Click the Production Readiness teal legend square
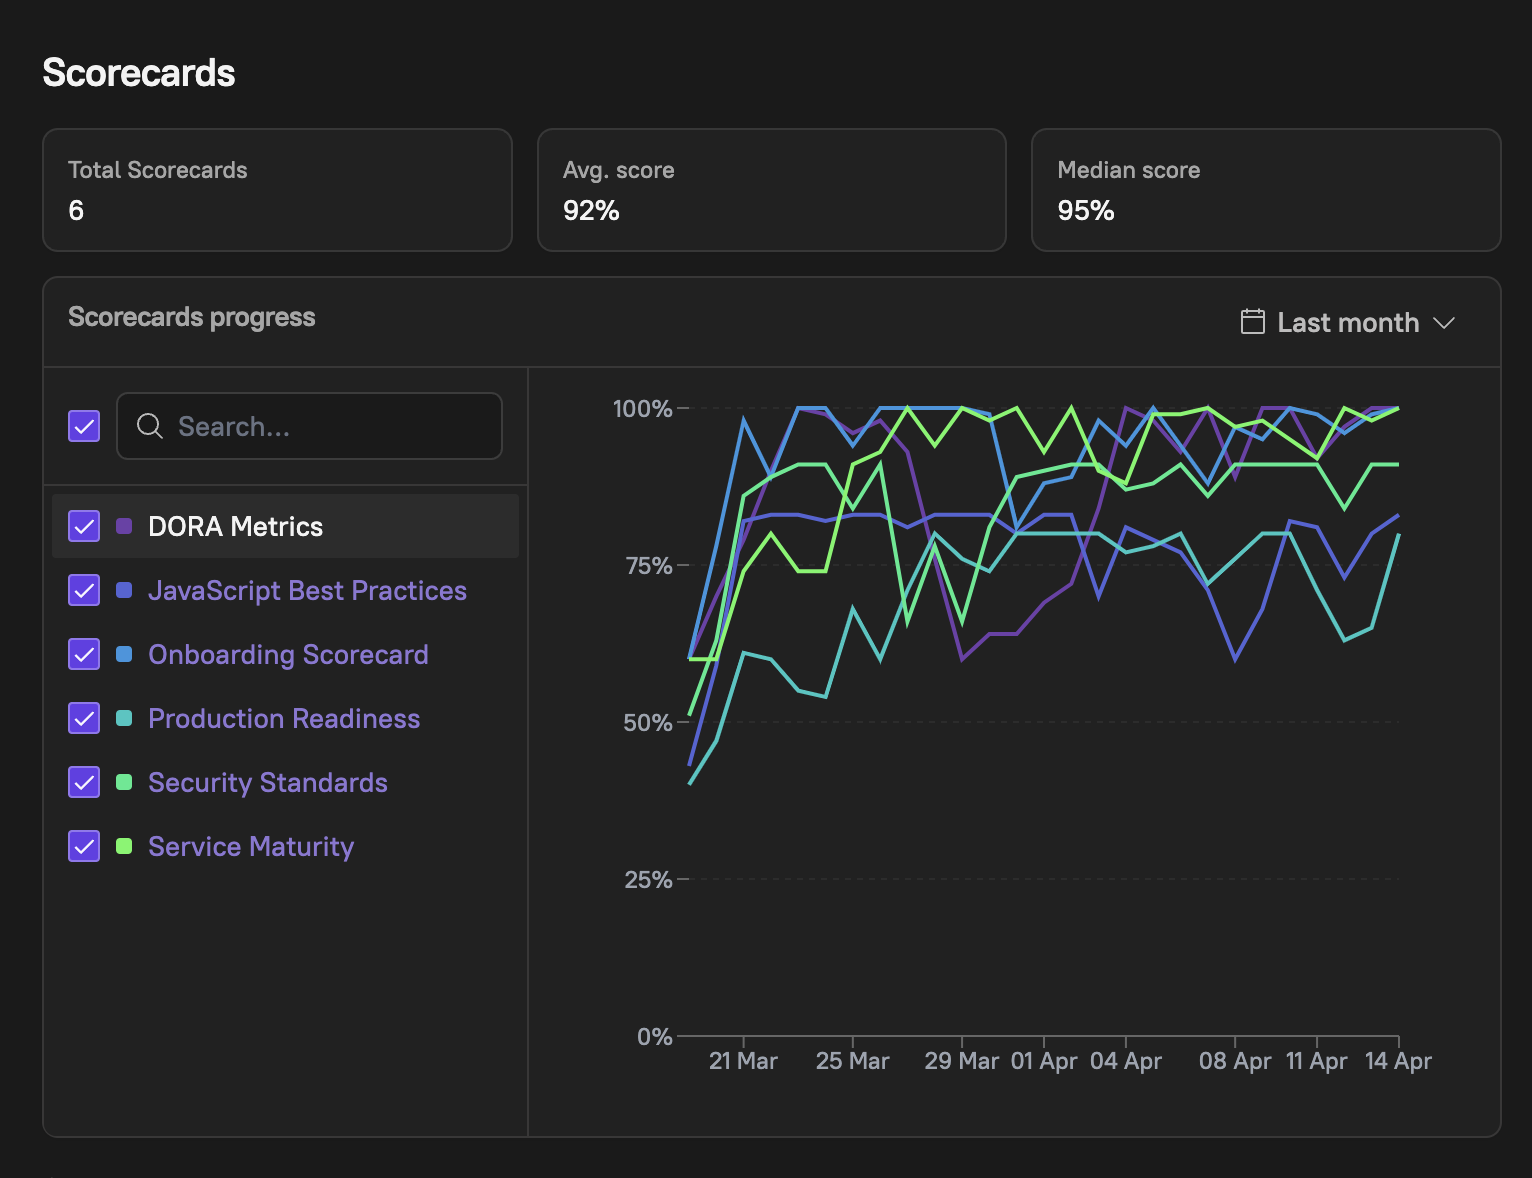1532x1178 pixels. click(x=124, y=718)
